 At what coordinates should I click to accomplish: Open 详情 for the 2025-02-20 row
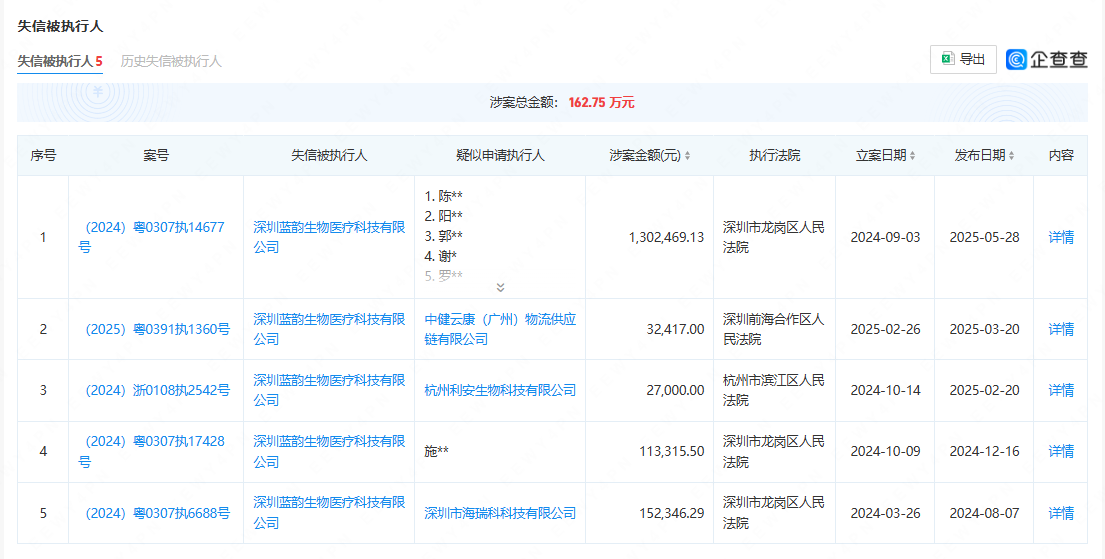pos(1061,391)
